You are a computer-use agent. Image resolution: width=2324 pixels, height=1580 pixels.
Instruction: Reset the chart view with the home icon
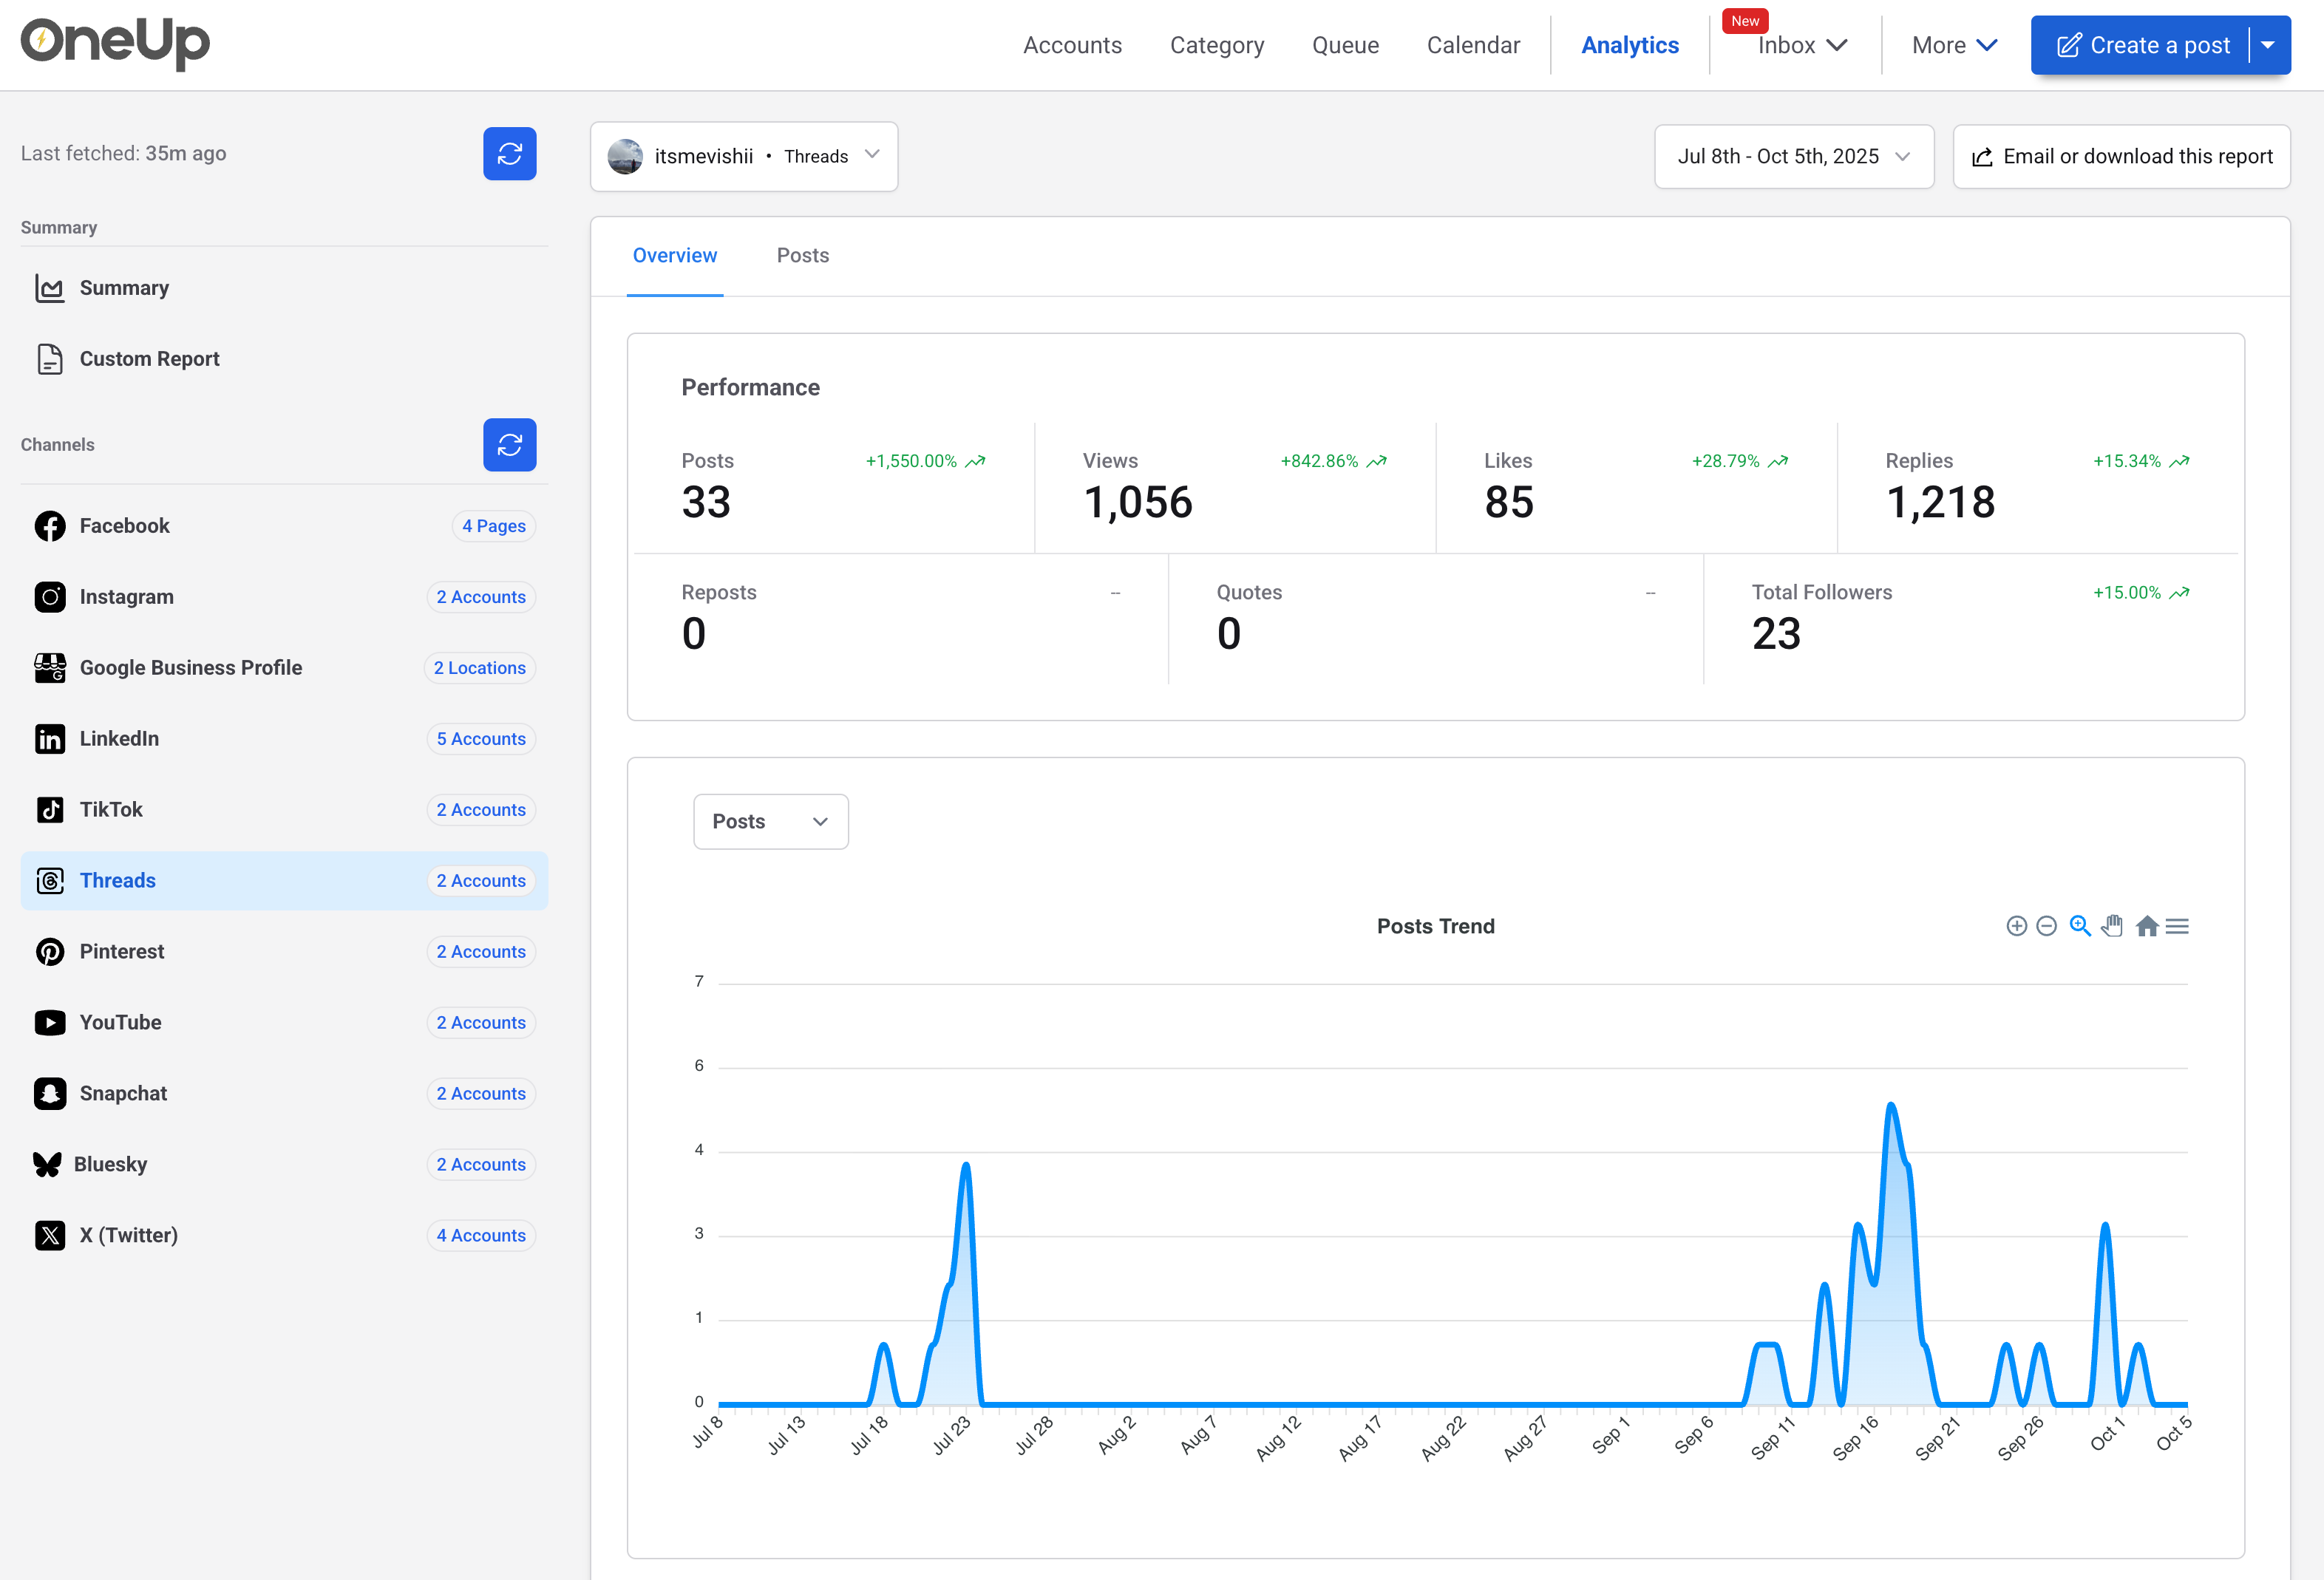click(2147, 926)
